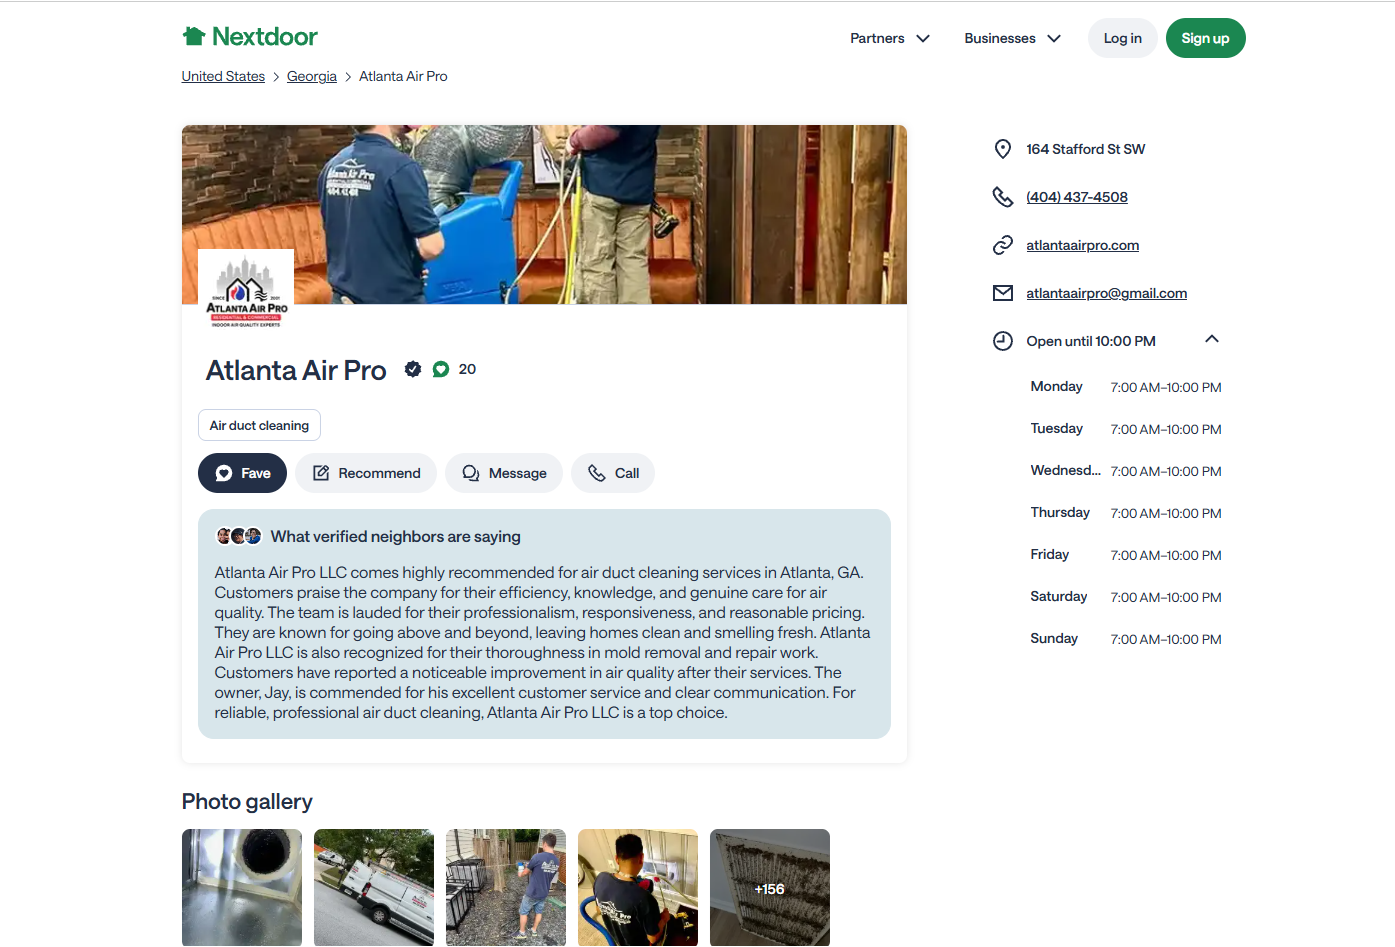
Task: Click the Wednesday hours row
Action: [x=1126, y=471]
